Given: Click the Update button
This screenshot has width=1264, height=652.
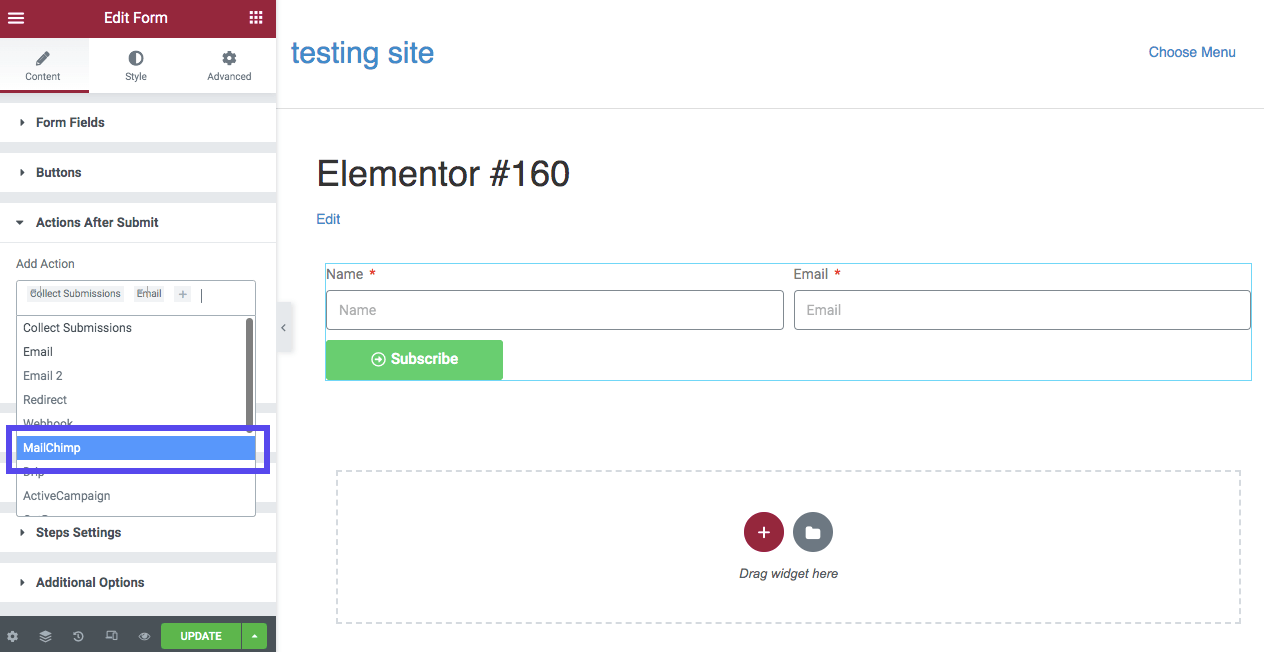Looking at the screenshot, I should 200,635.
